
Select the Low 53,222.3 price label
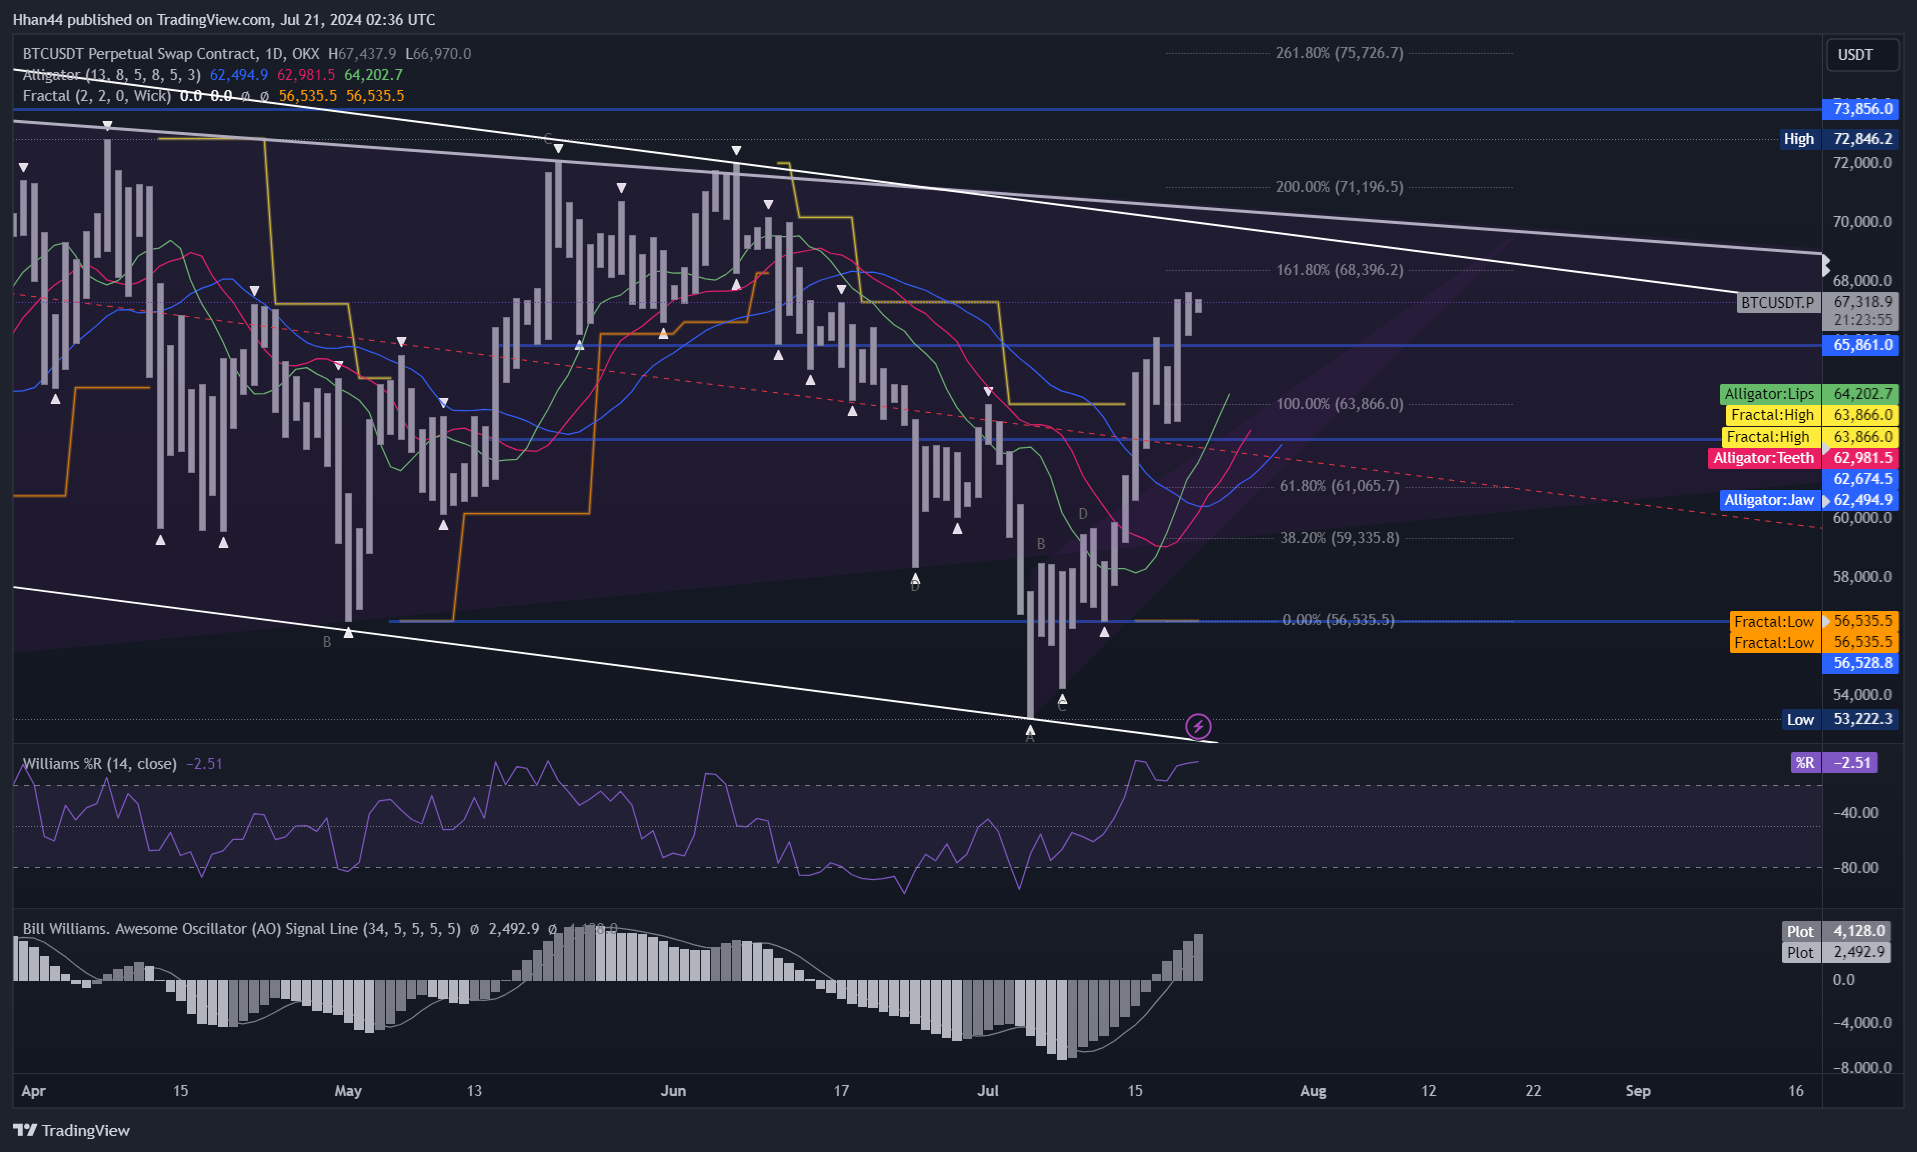pos(1840,719)
